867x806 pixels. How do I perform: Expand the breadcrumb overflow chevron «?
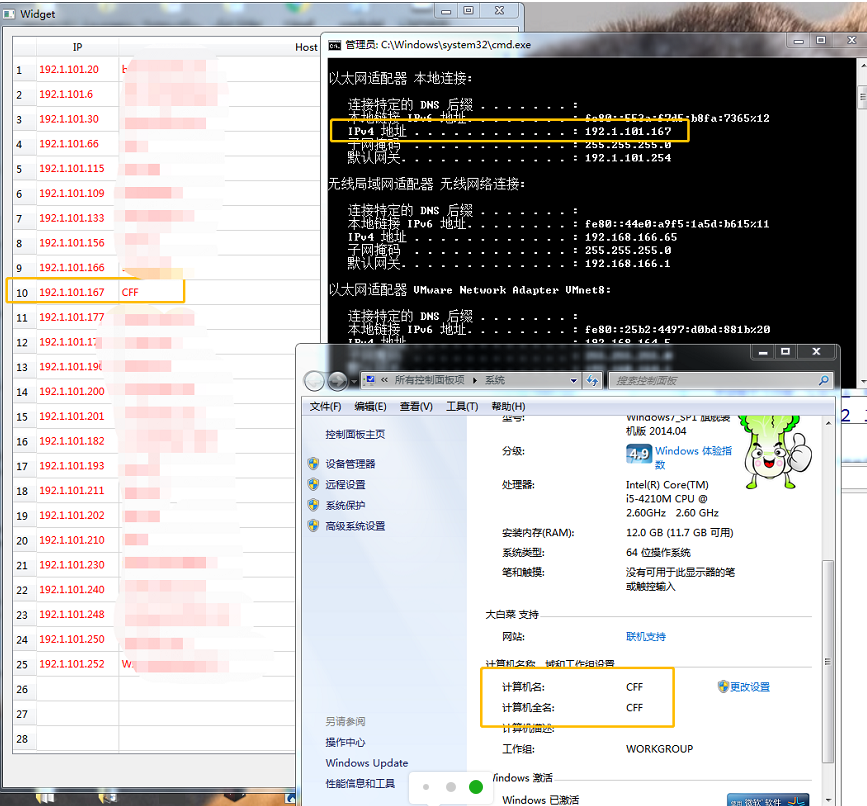(382, 380)
